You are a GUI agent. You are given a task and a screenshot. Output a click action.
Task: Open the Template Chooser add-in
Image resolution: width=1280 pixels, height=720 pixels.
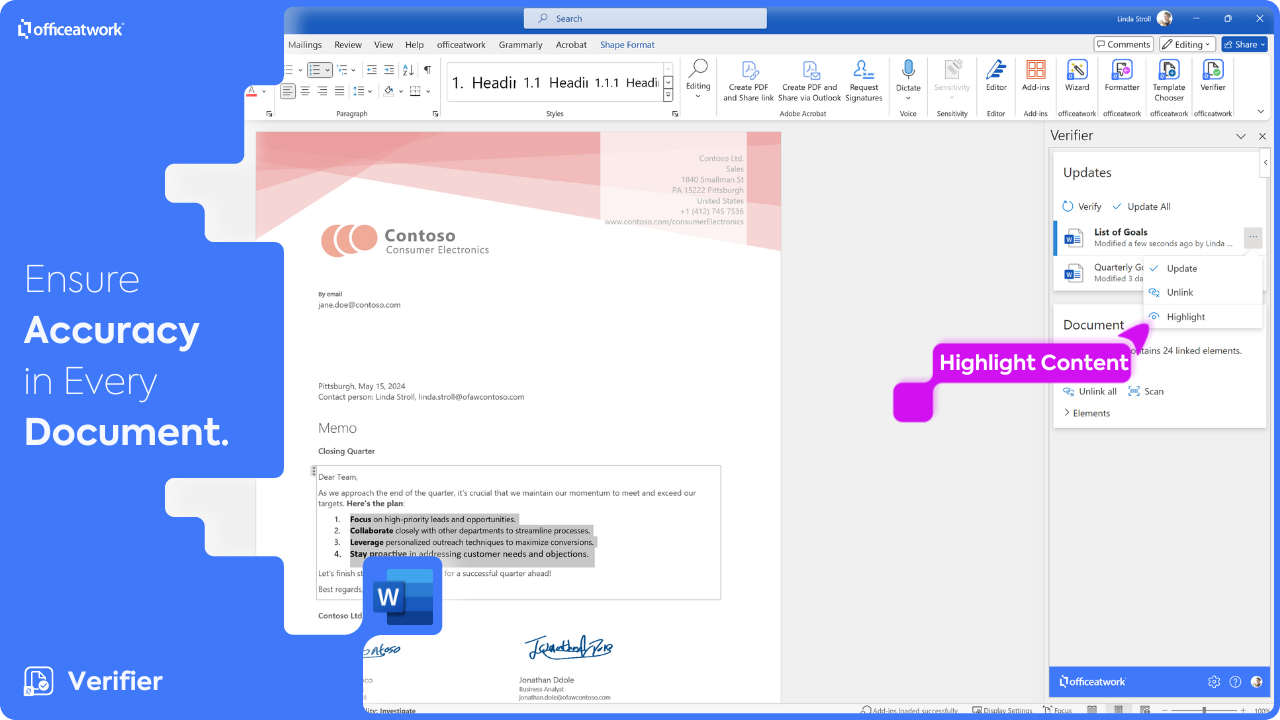click(x=1169, y=80)
